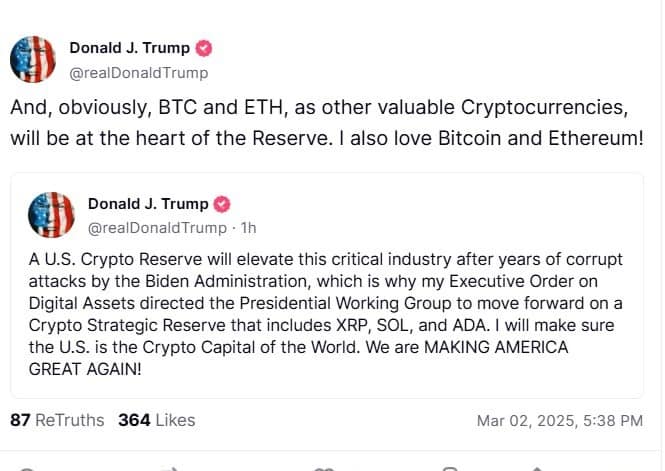Click the quoted post's Donald J. Trump name
Viewport: 665px width, 471px height.
point(149,204)
